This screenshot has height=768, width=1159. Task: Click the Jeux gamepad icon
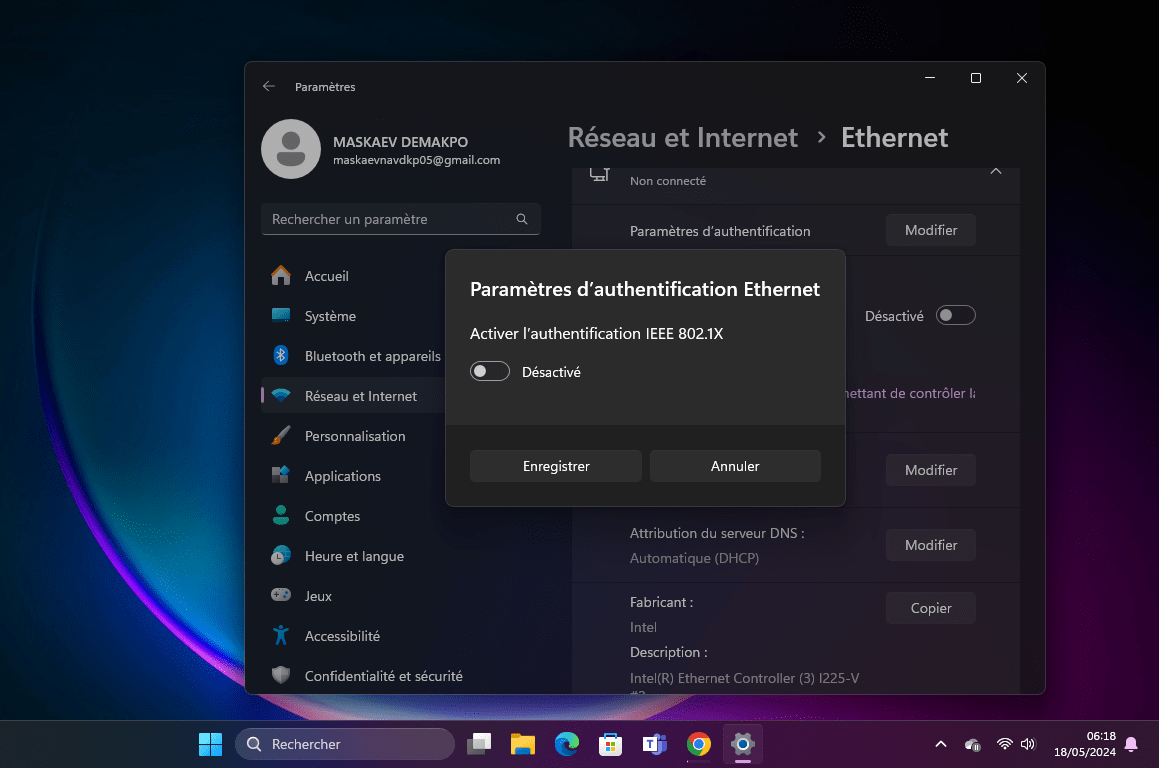281,595
